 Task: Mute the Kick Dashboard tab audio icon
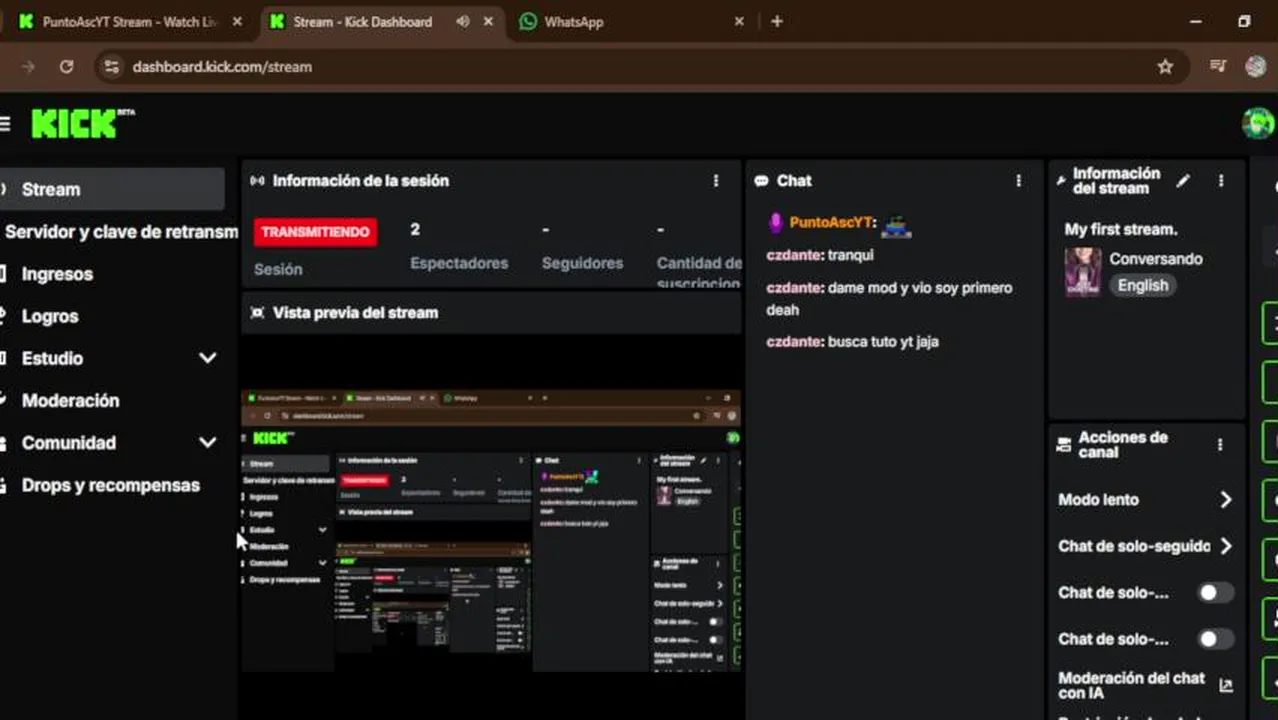(462, 21)
